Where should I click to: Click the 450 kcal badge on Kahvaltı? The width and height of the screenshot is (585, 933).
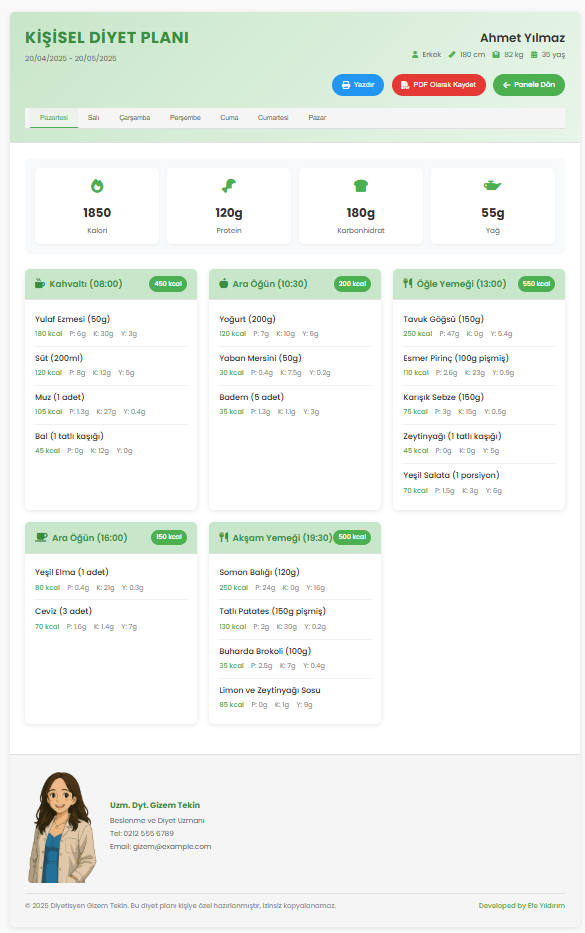tap(168, 284)
